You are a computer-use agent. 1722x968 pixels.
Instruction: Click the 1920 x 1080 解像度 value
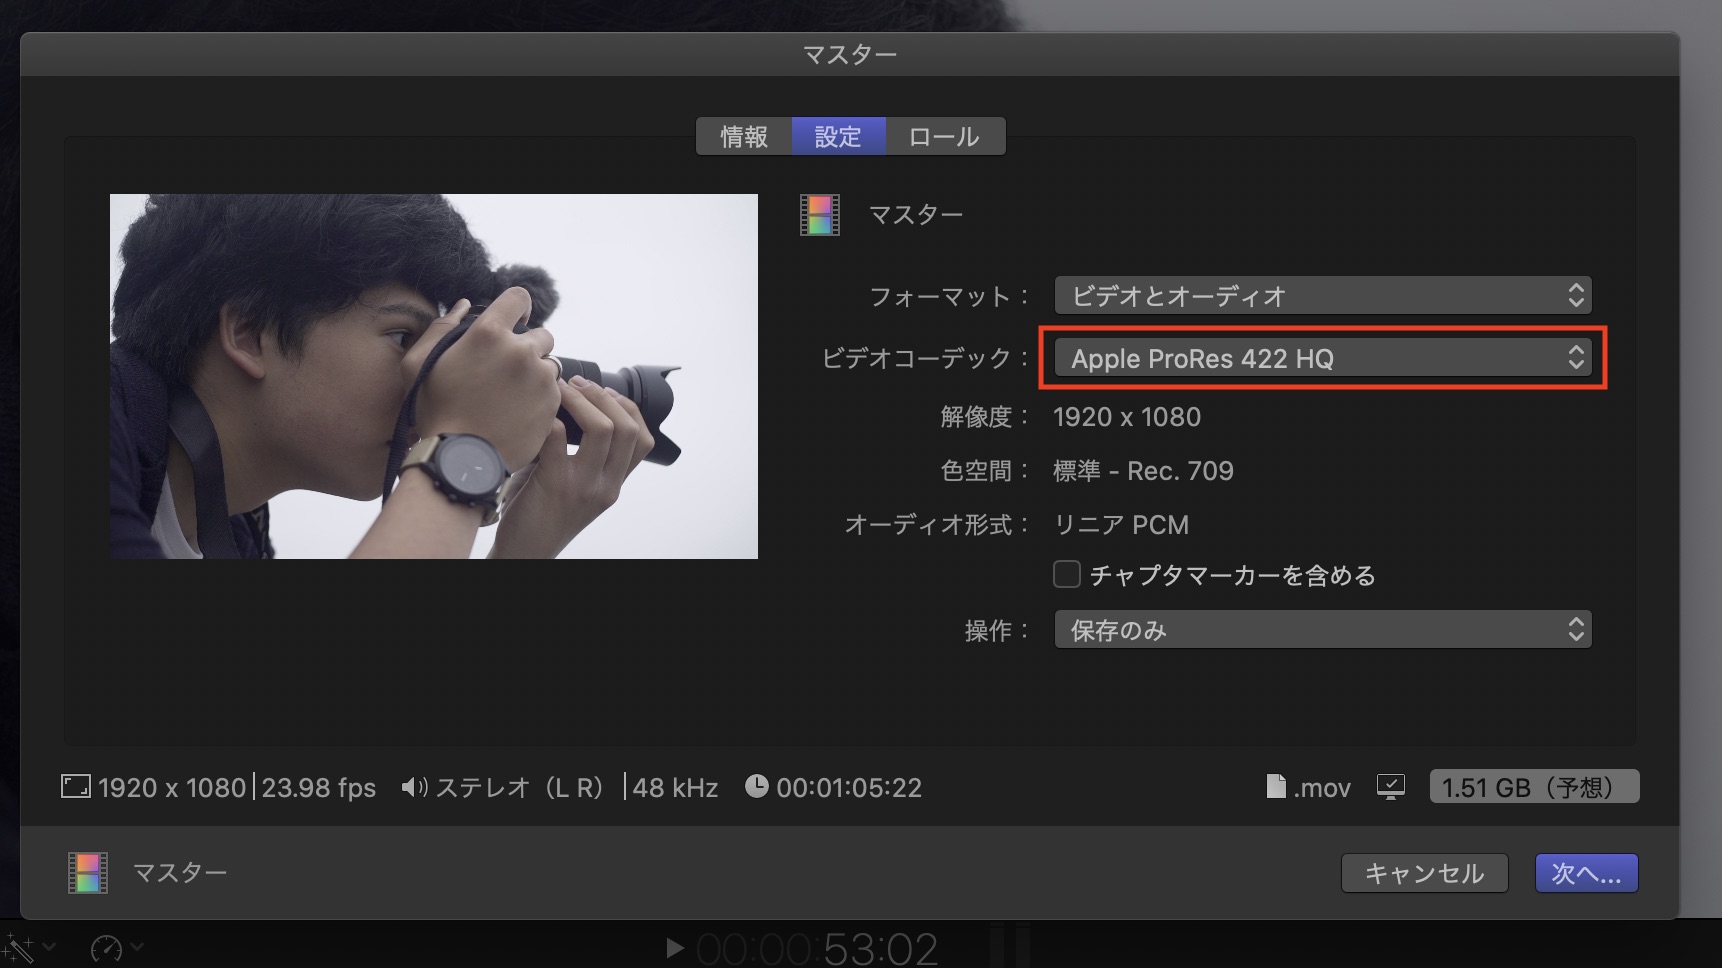[1127, 417]
